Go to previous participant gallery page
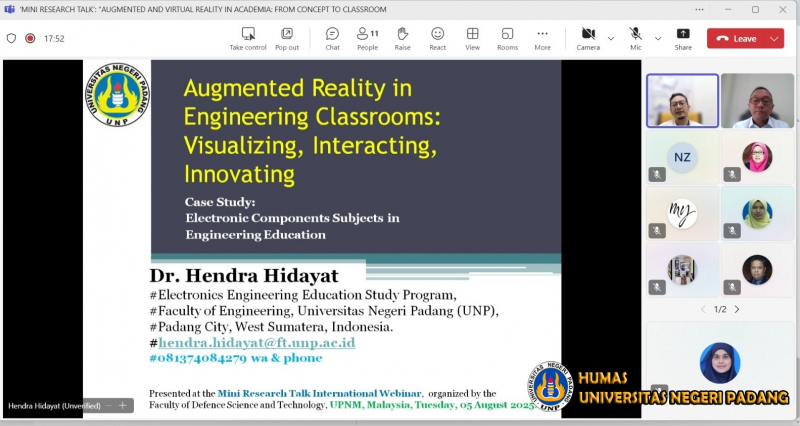The width and height of the screenshot is (800, 426). pos(703,309)
